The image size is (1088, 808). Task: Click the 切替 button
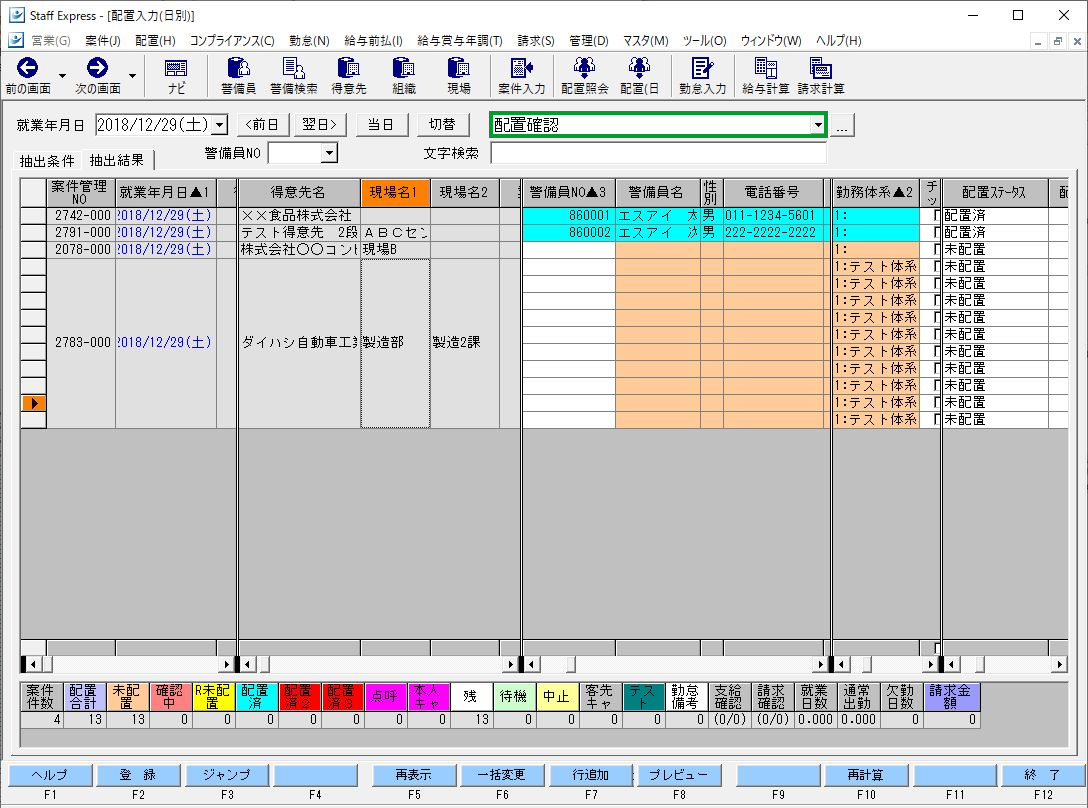click(x=442, y=125)
